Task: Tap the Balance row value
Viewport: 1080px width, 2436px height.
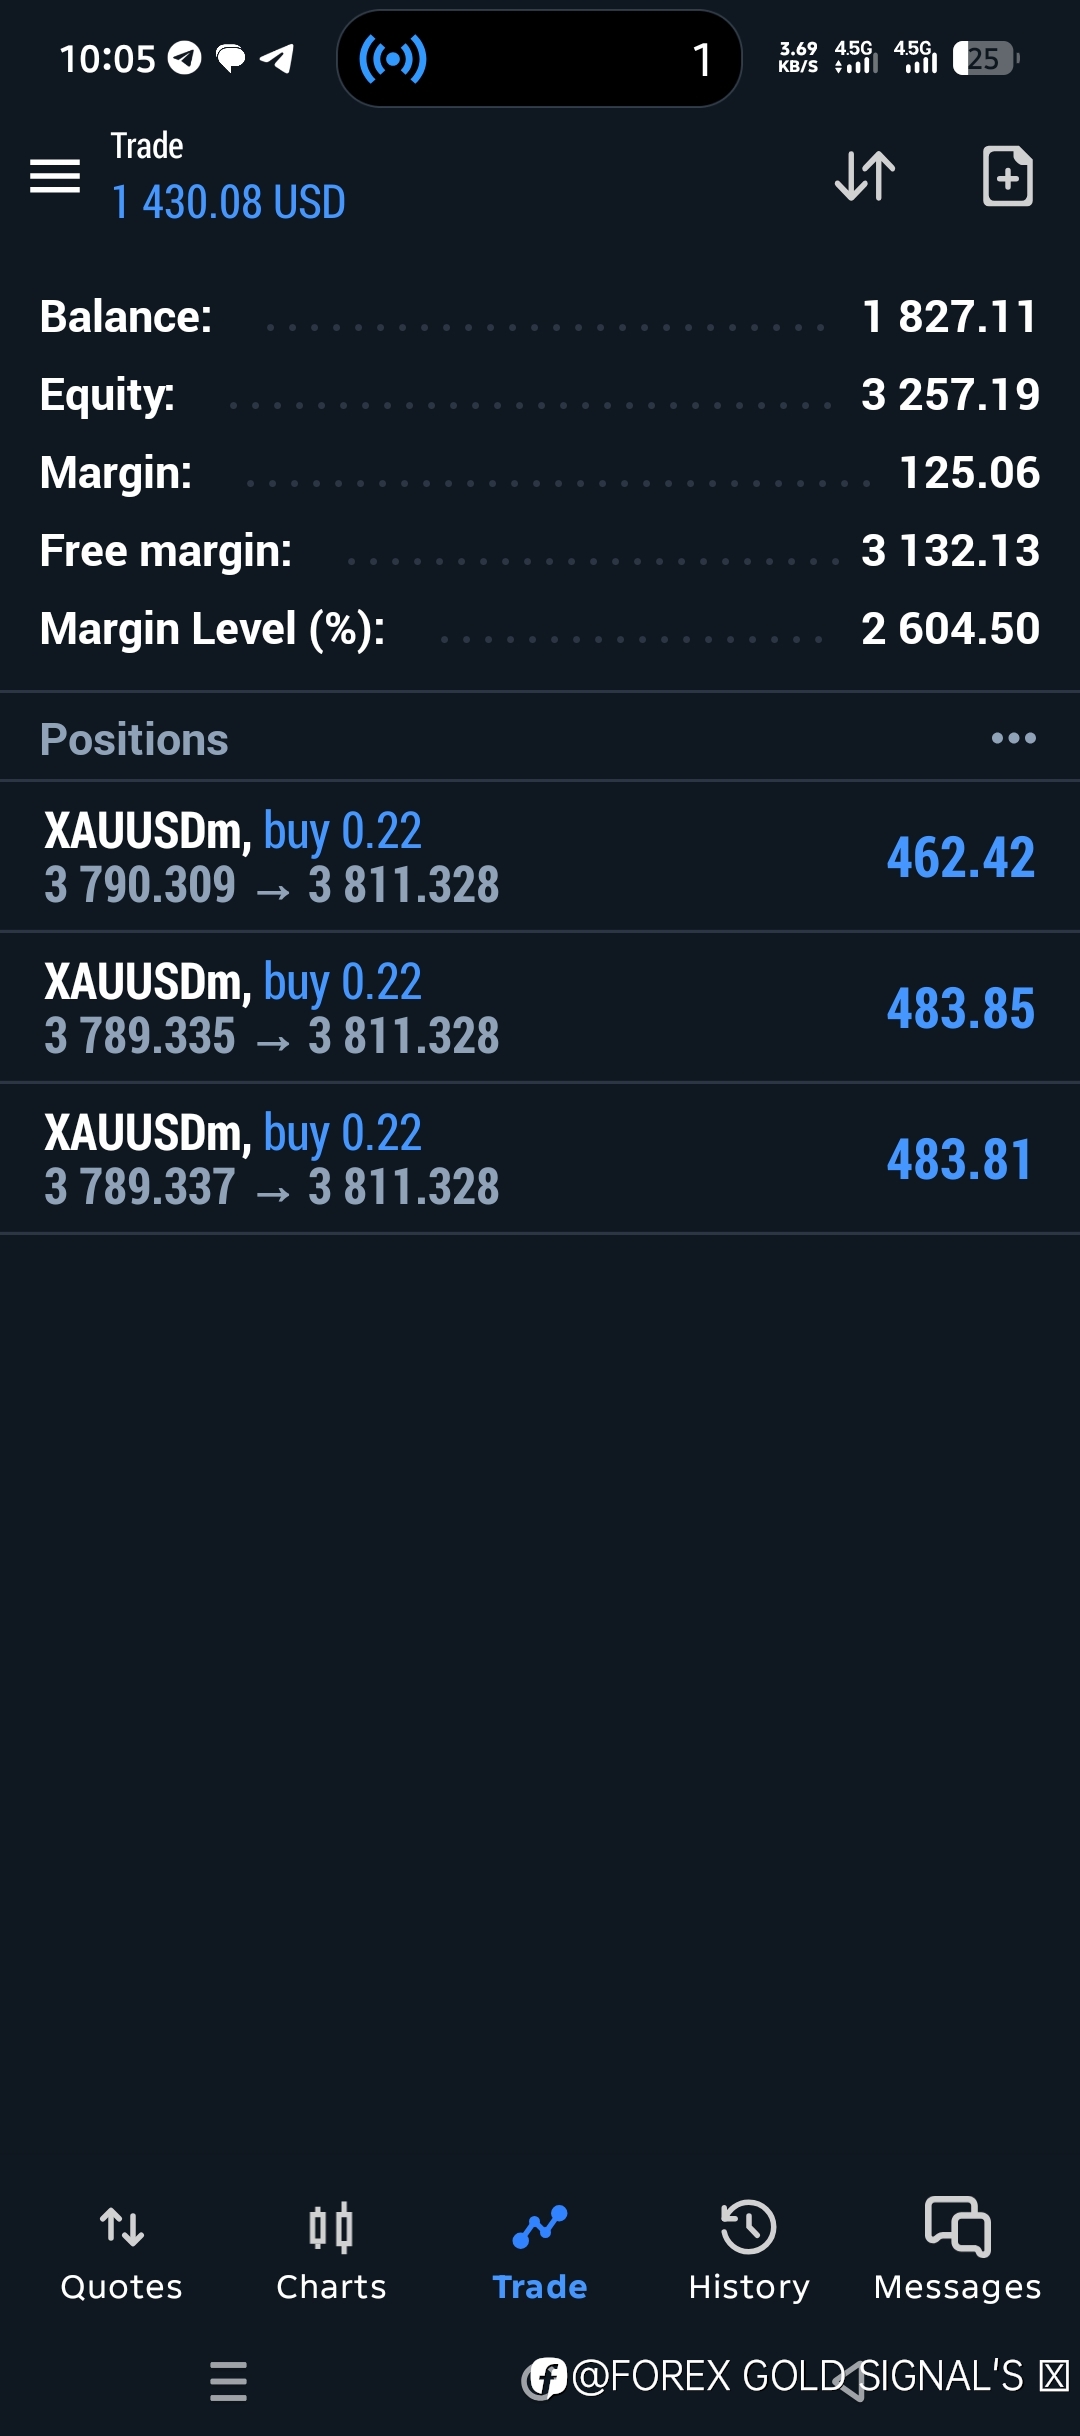Action: [949, 317]
